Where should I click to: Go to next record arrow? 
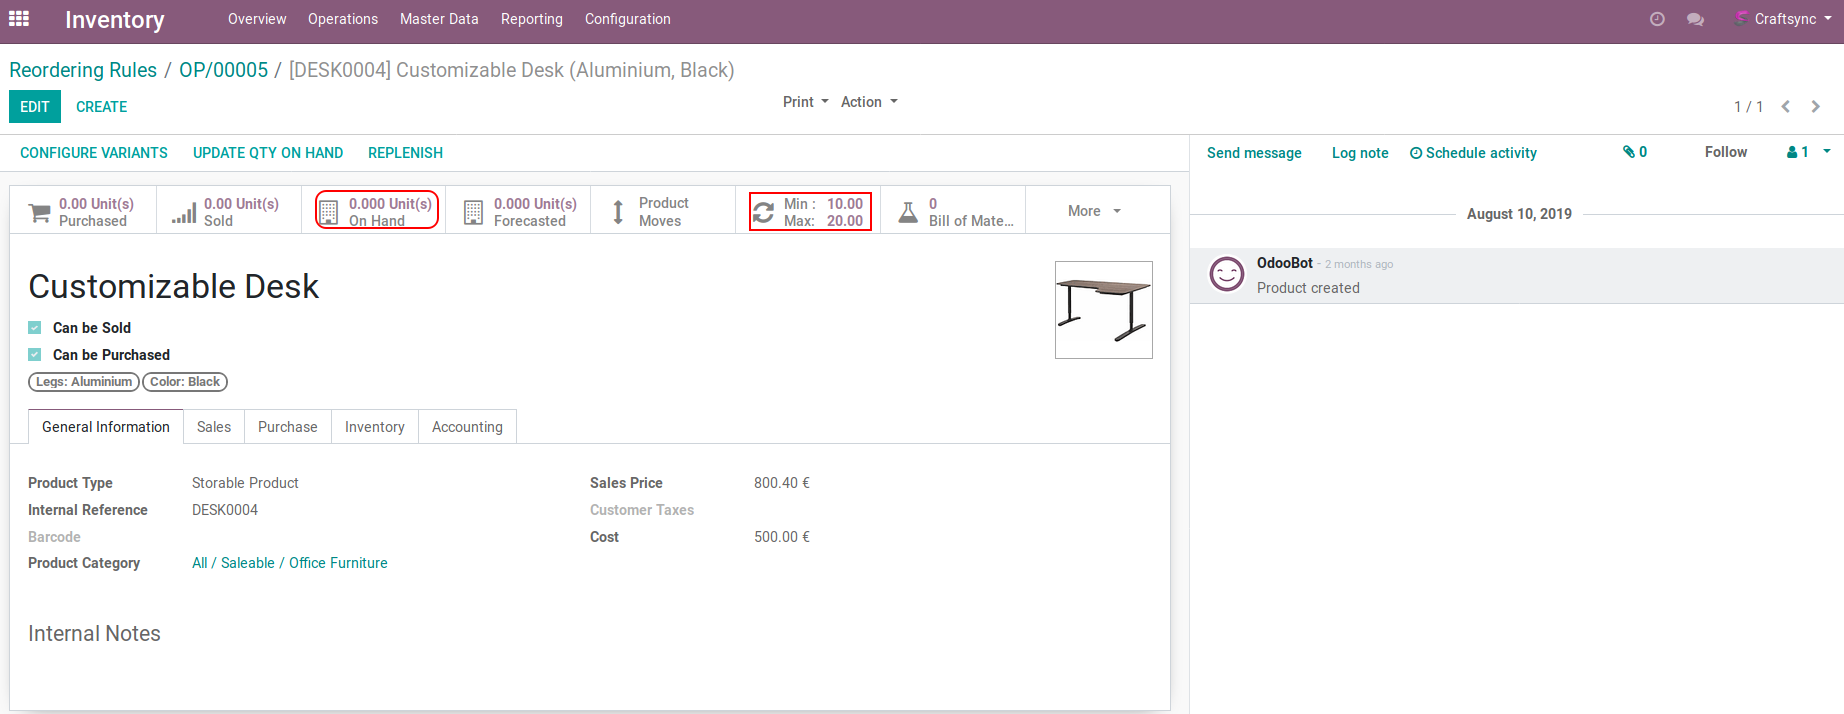pyautogui.click(x=1816, y=107)
